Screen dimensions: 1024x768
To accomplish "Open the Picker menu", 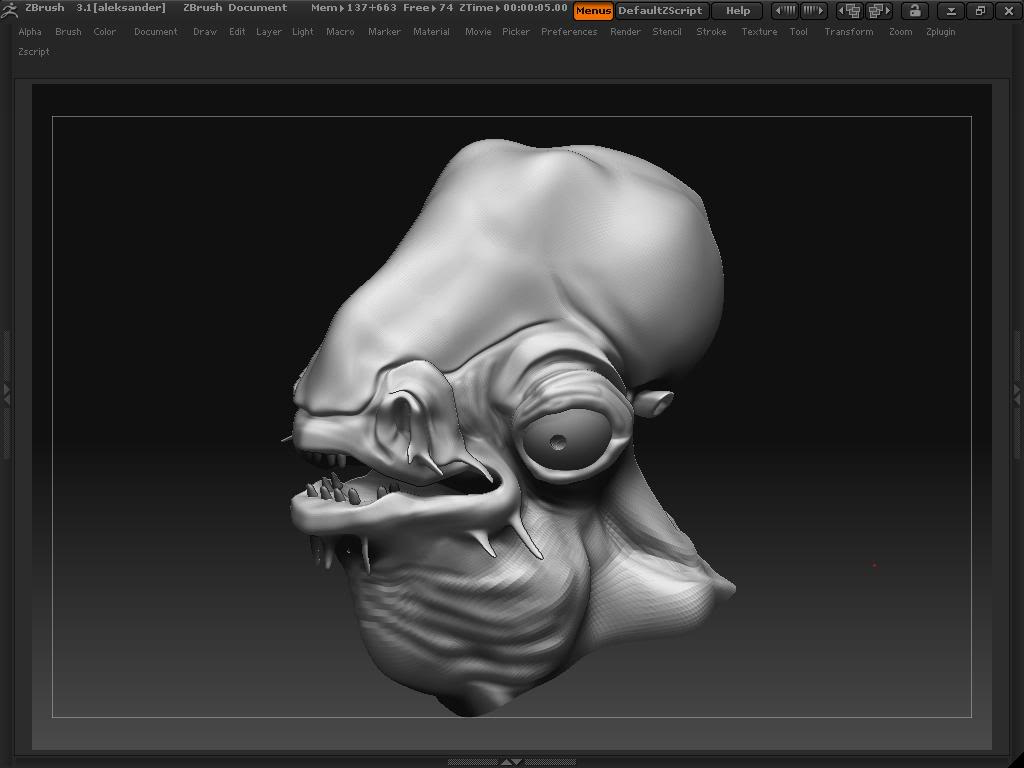I will (516, 31).
